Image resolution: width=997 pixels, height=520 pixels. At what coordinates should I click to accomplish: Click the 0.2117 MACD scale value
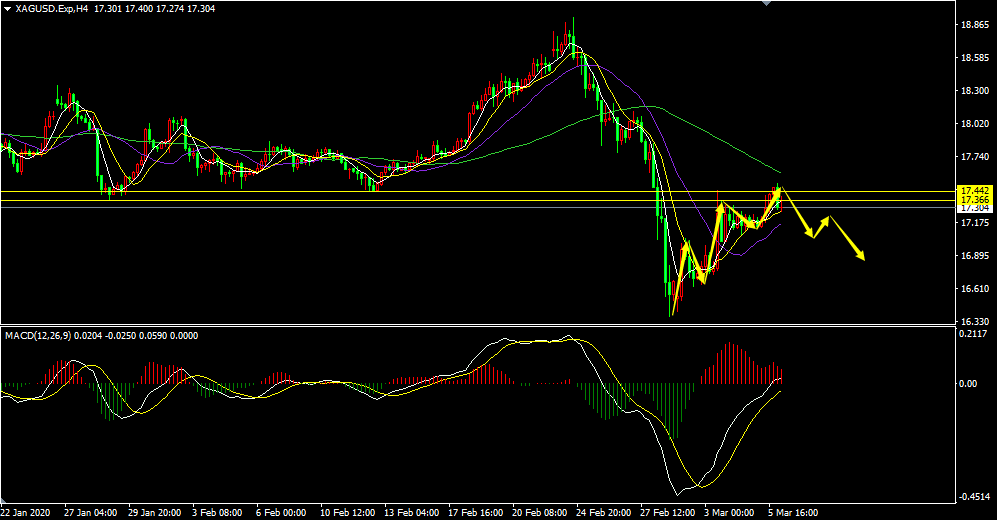[x=974, y=335]
